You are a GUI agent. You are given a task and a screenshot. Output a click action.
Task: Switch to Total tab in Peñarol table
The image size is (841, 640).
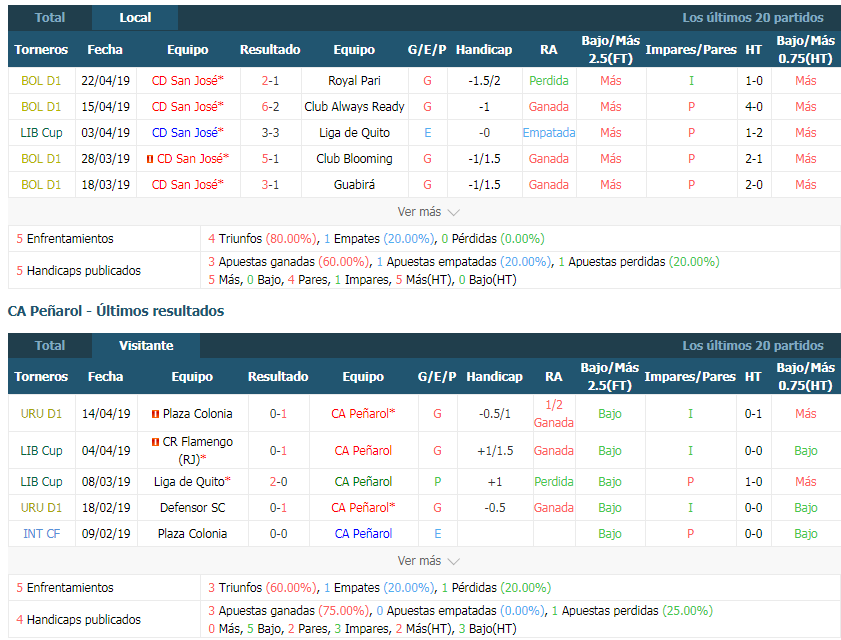pos(50,345)
